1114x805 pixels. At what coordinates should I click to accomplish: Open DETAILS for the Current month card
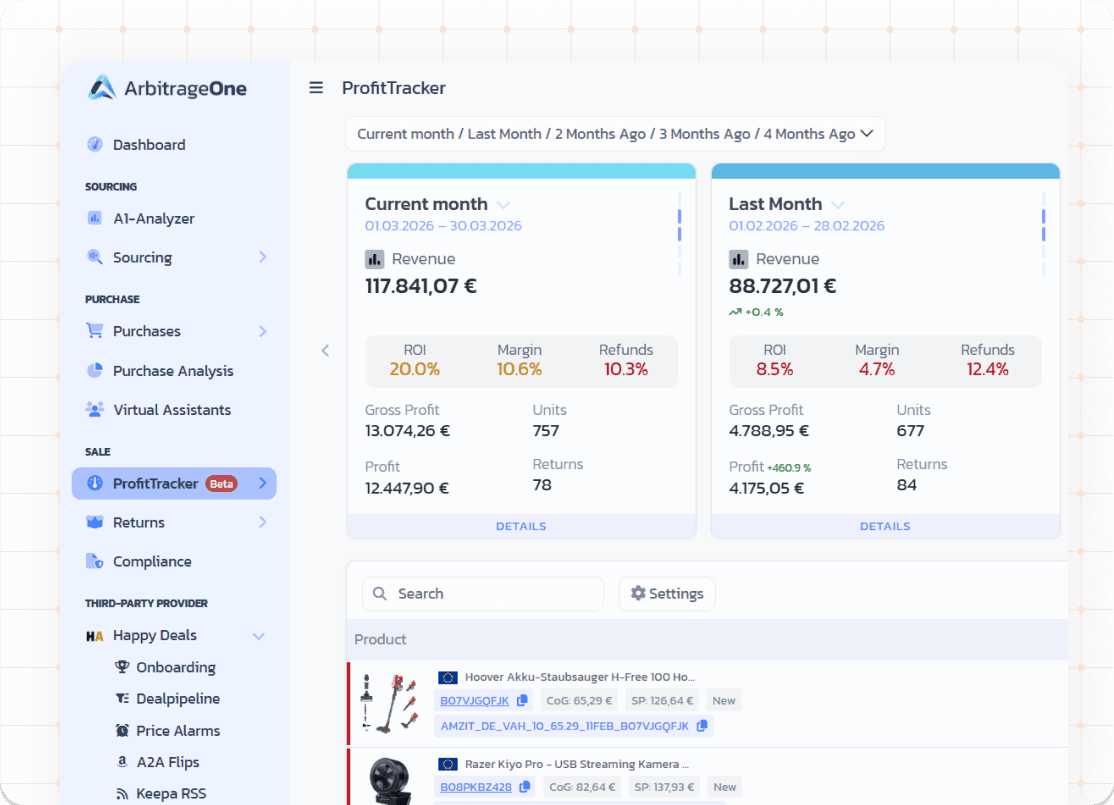(521, 526)
